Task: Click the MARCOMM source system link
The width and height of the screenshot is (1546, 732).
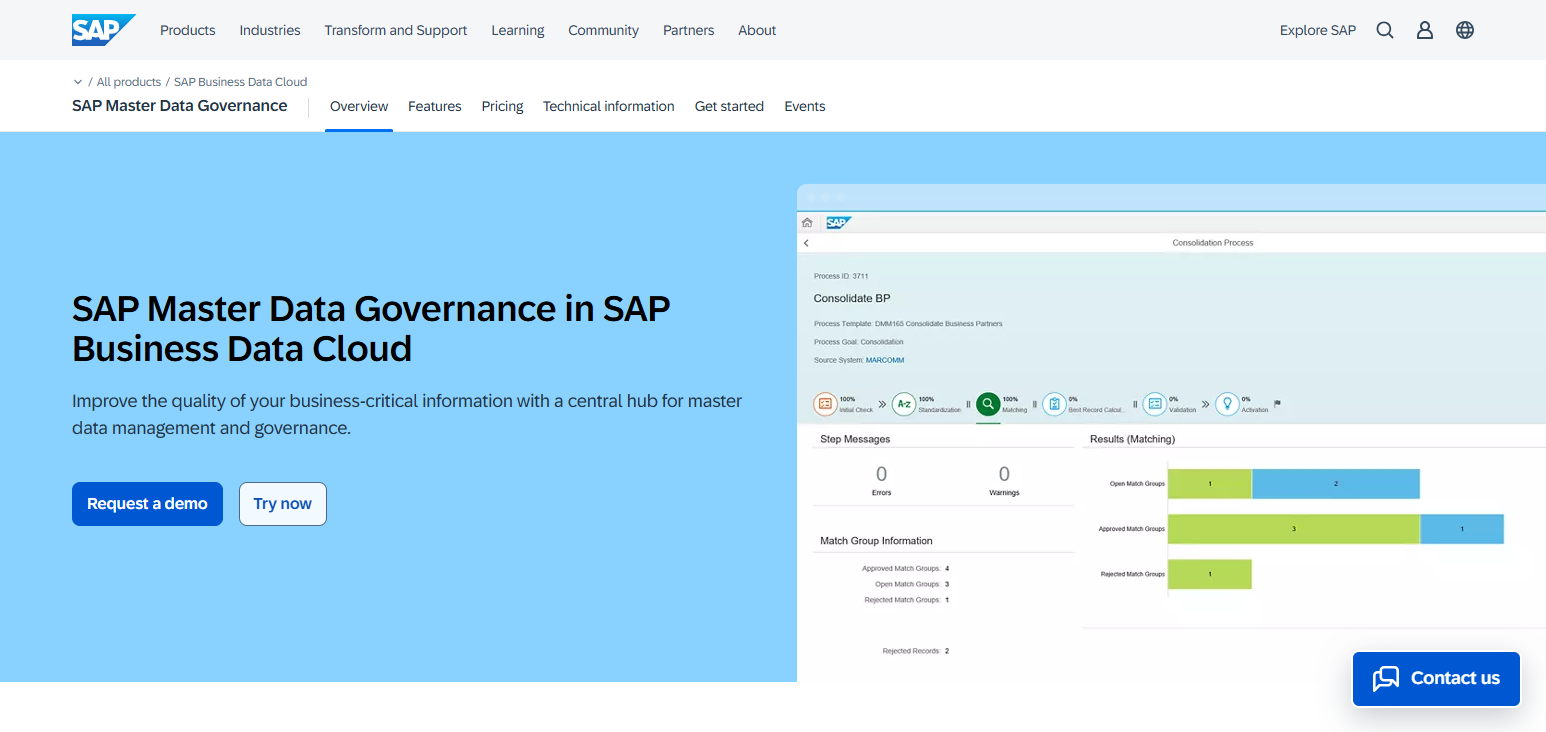Action: pyautogui.click(x=885, y=360)
